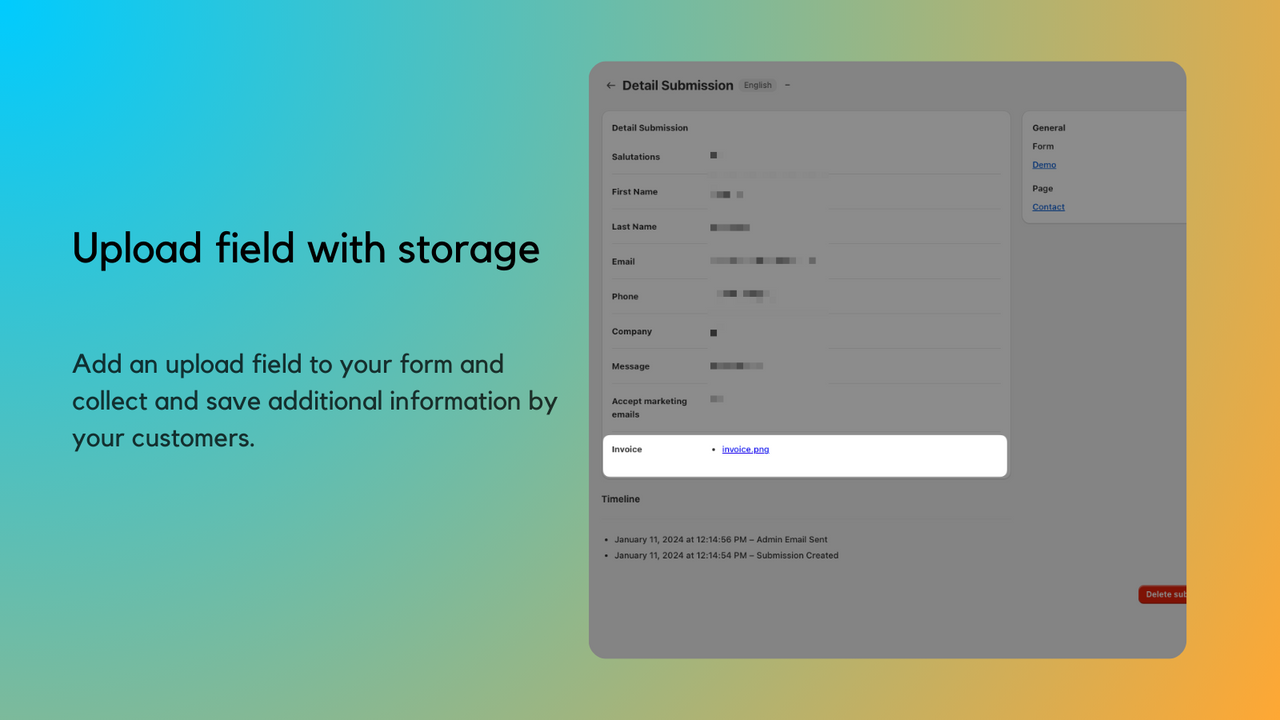Click the blurred Phone value
This screenshot has height=720, width=1280.
point(745,295)
